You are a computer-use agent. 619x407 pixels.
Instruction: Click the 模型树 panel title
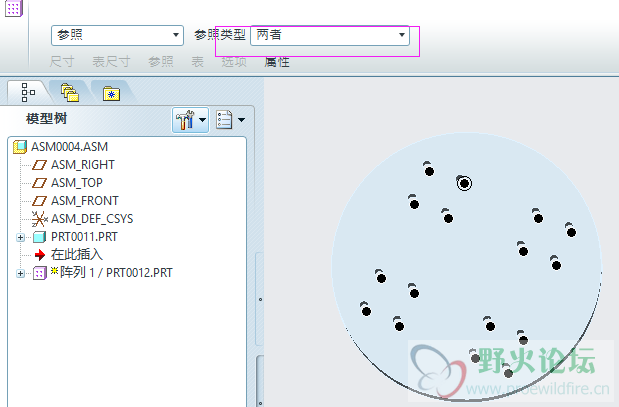46,118
